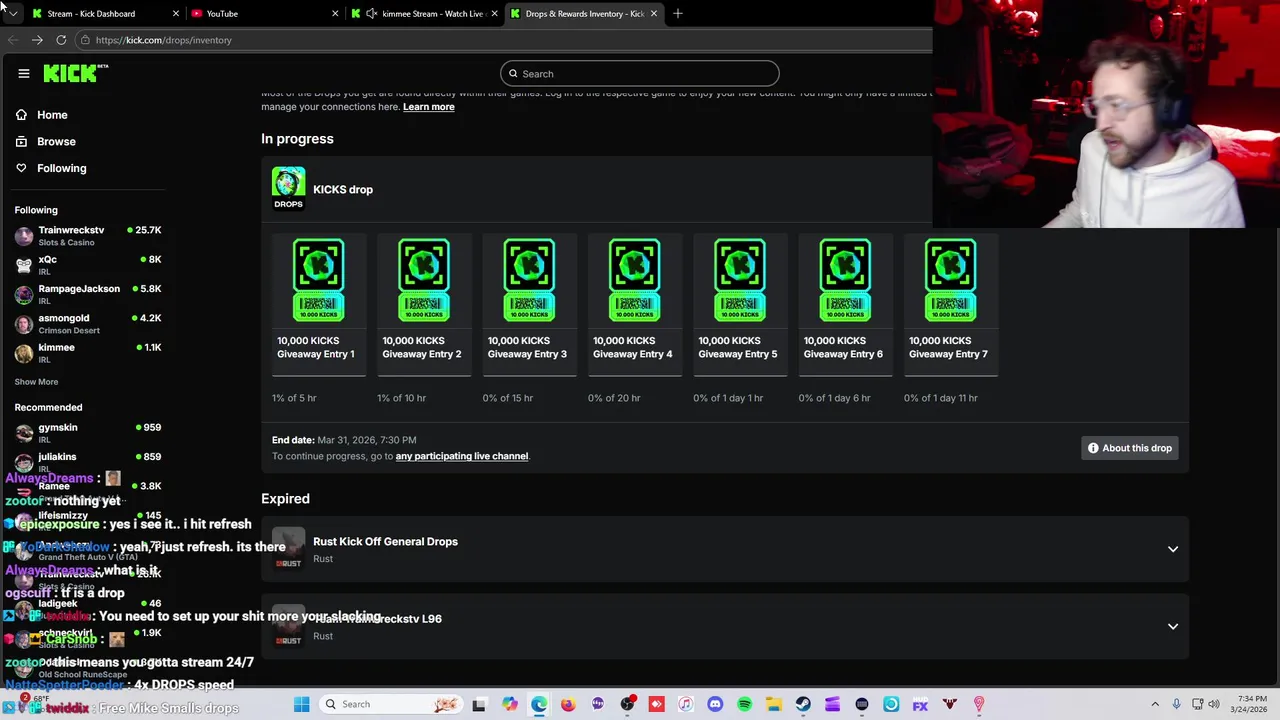Open File Explorer from taskbar

click(x=774, y=704)
